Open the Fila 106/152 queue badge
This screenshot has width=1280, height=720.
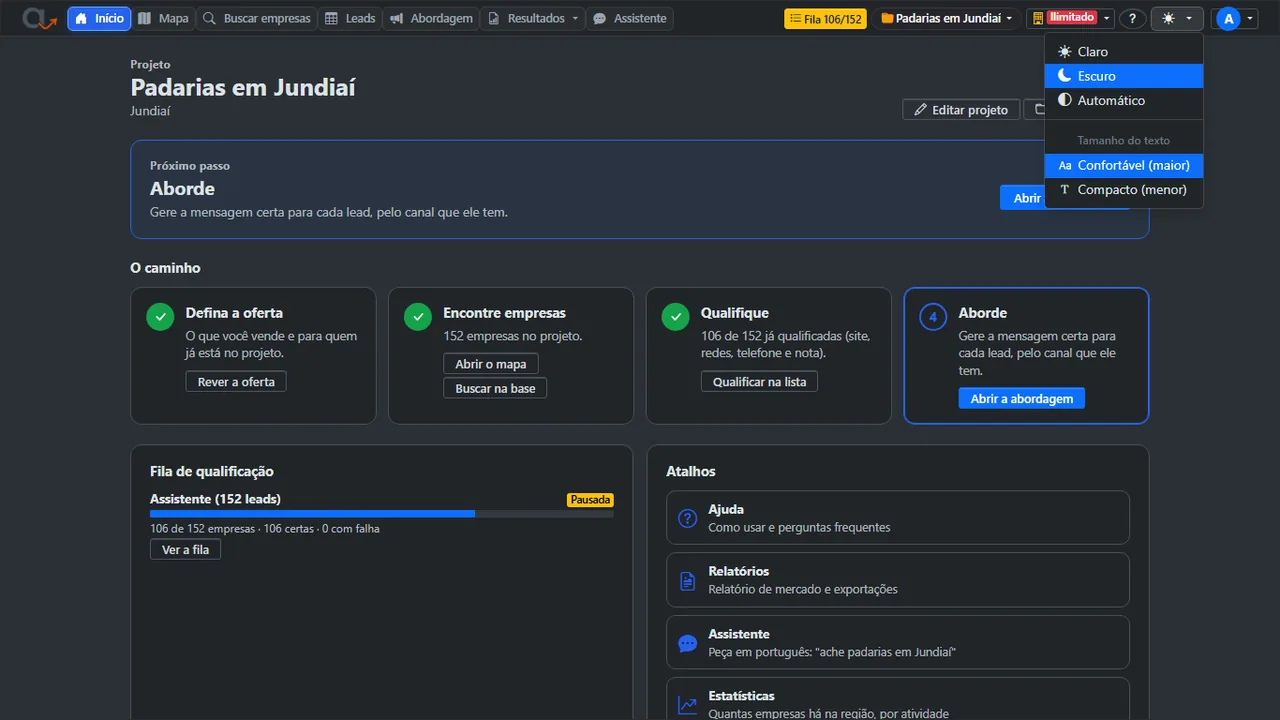pyautogui.click(x=825, y=18)
